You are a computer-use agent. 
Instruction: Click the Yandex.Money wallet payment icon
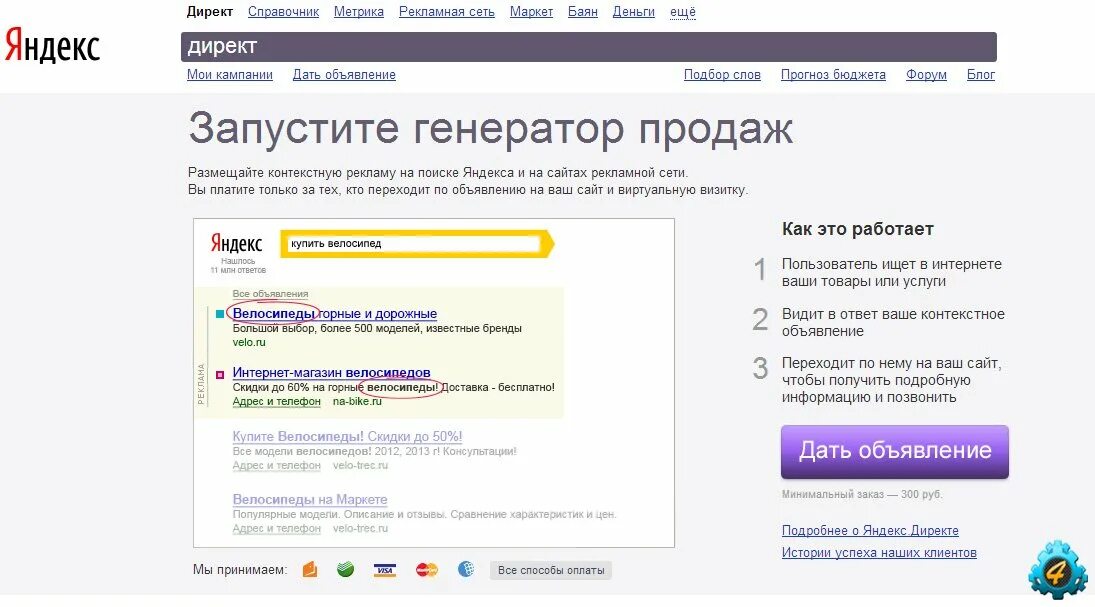(x=309, y=569)
